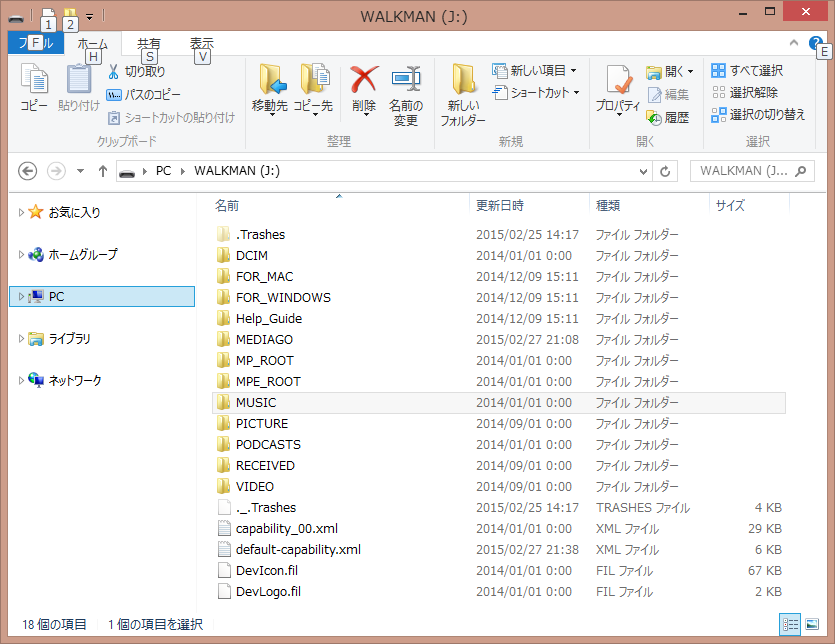Screen dimensions: 835x644
Task: Click the 開く (Open) ribbon button
Action: point(669,71)
